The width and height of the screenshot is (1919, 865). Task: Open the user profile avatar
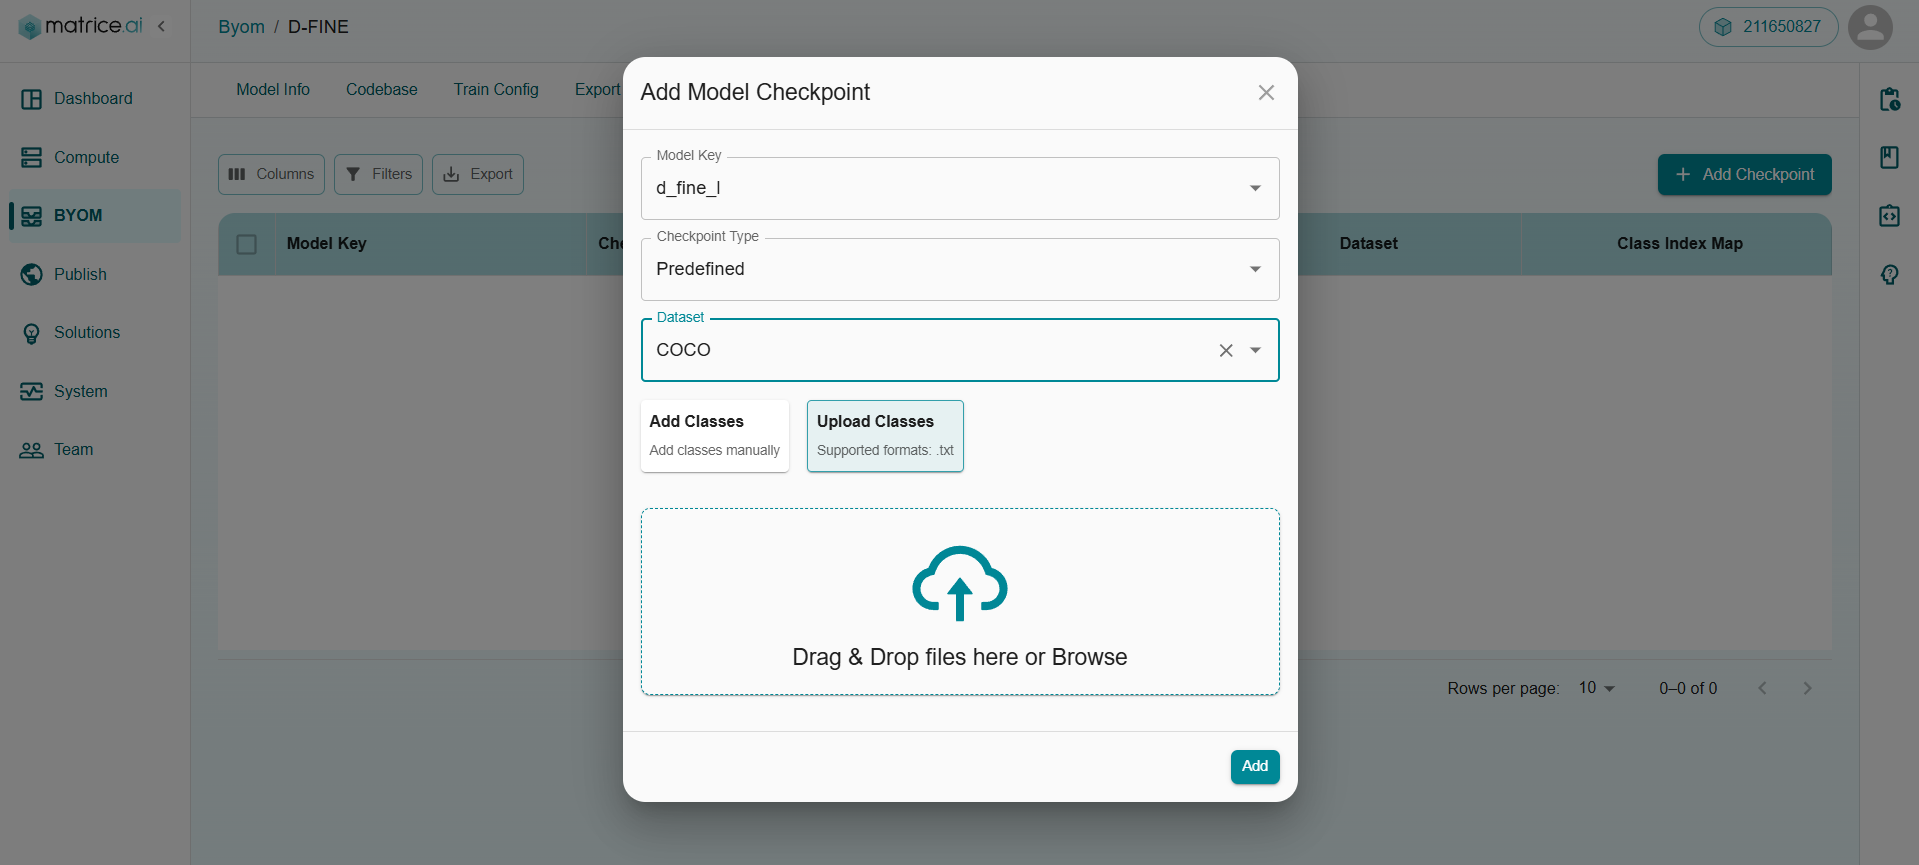coord(1870,27)
